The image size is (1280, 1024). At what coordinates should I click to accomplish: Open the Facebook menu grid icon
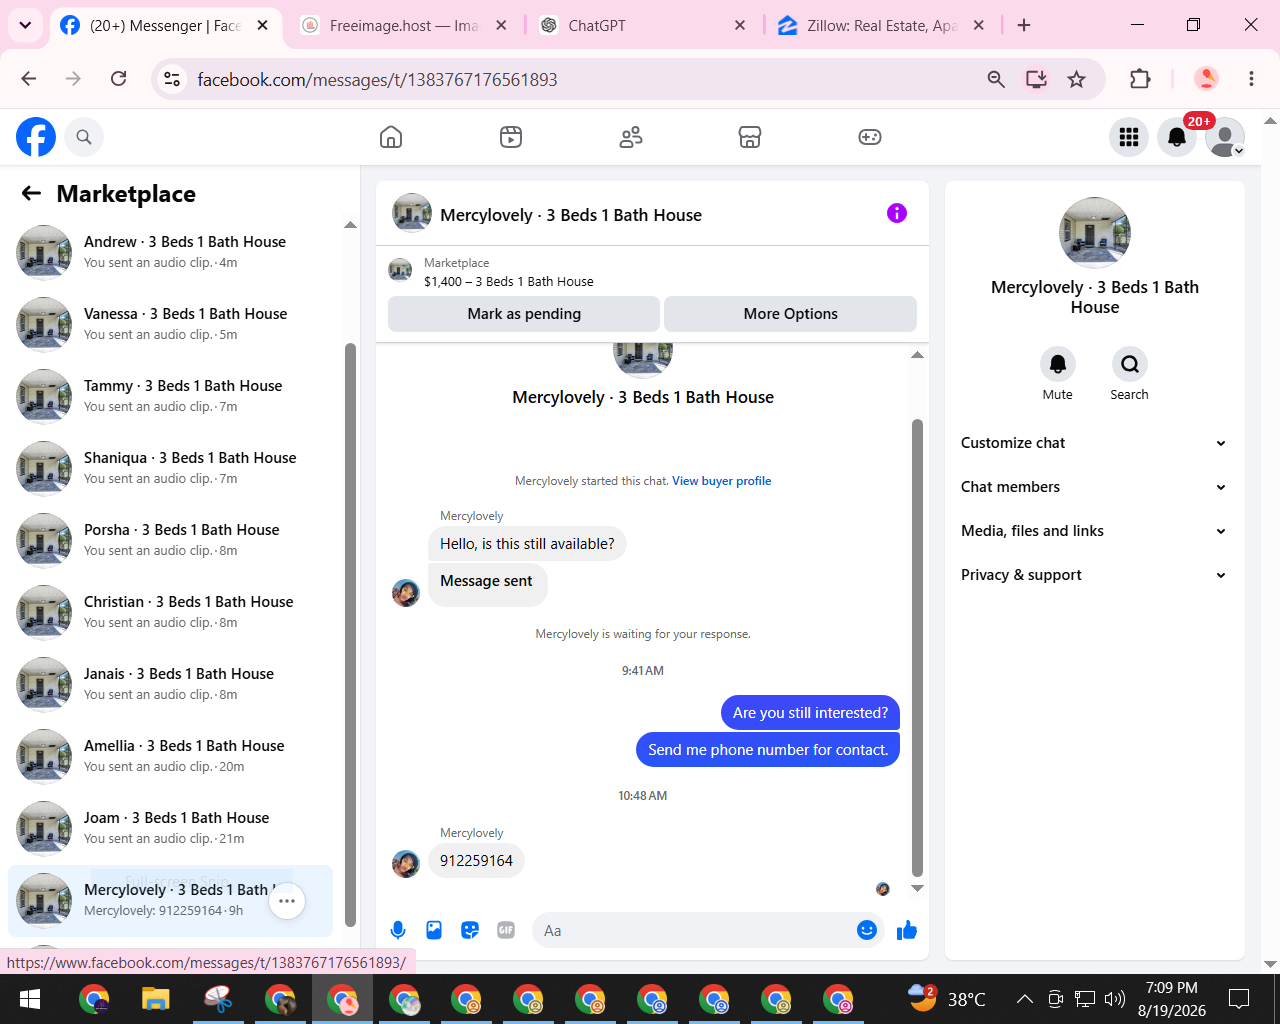[1129, 137]
